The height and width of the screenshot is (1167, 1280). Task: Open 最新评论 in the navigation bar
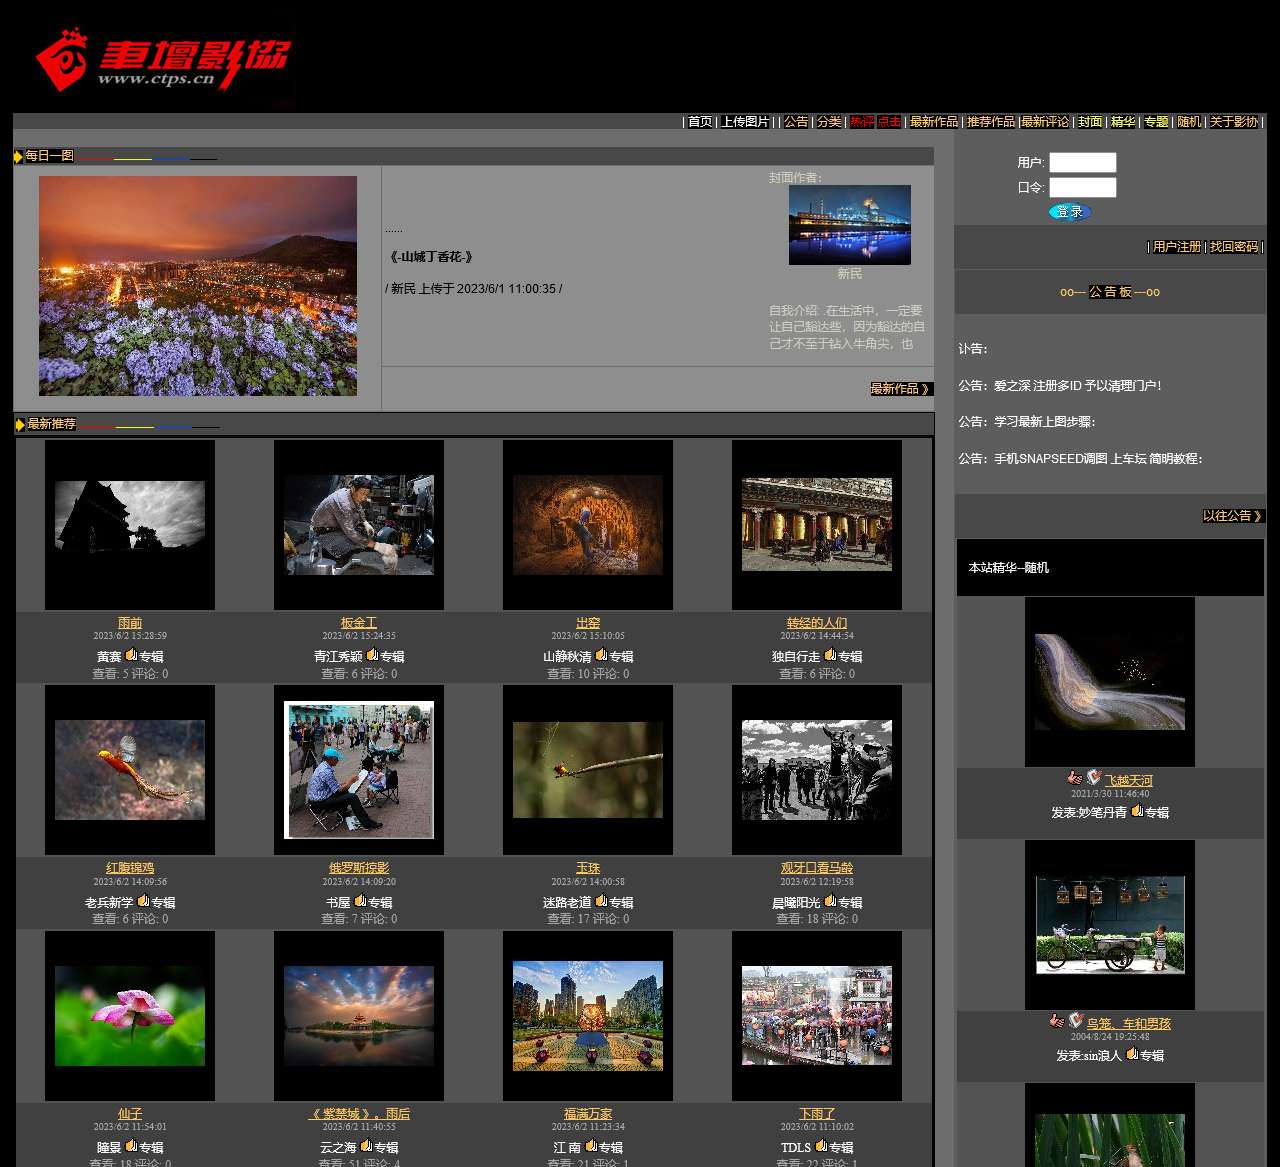coord(1045,122)
